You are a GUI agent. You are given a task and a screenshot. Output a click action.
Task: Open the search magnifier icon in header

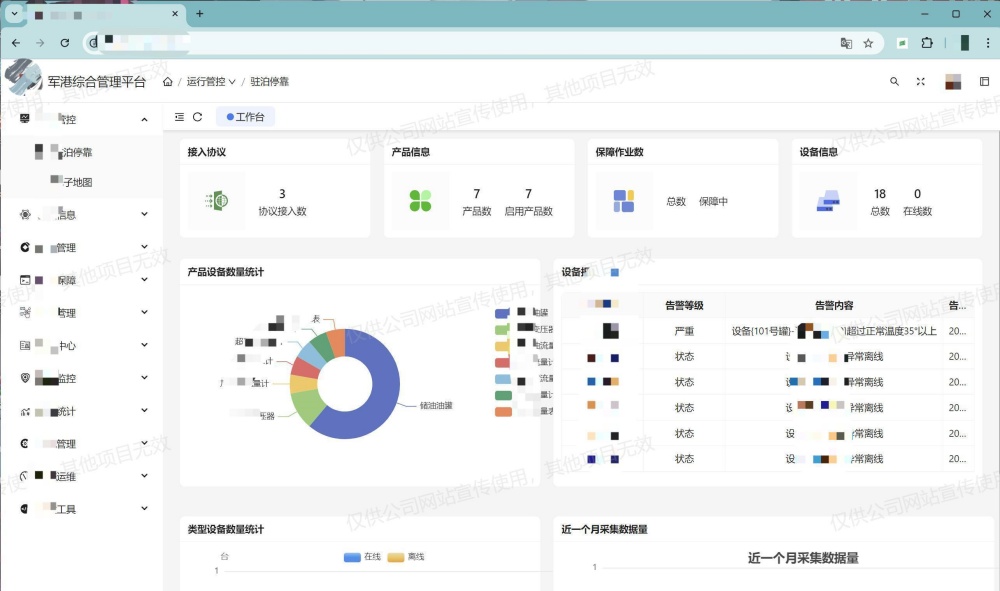894,82
